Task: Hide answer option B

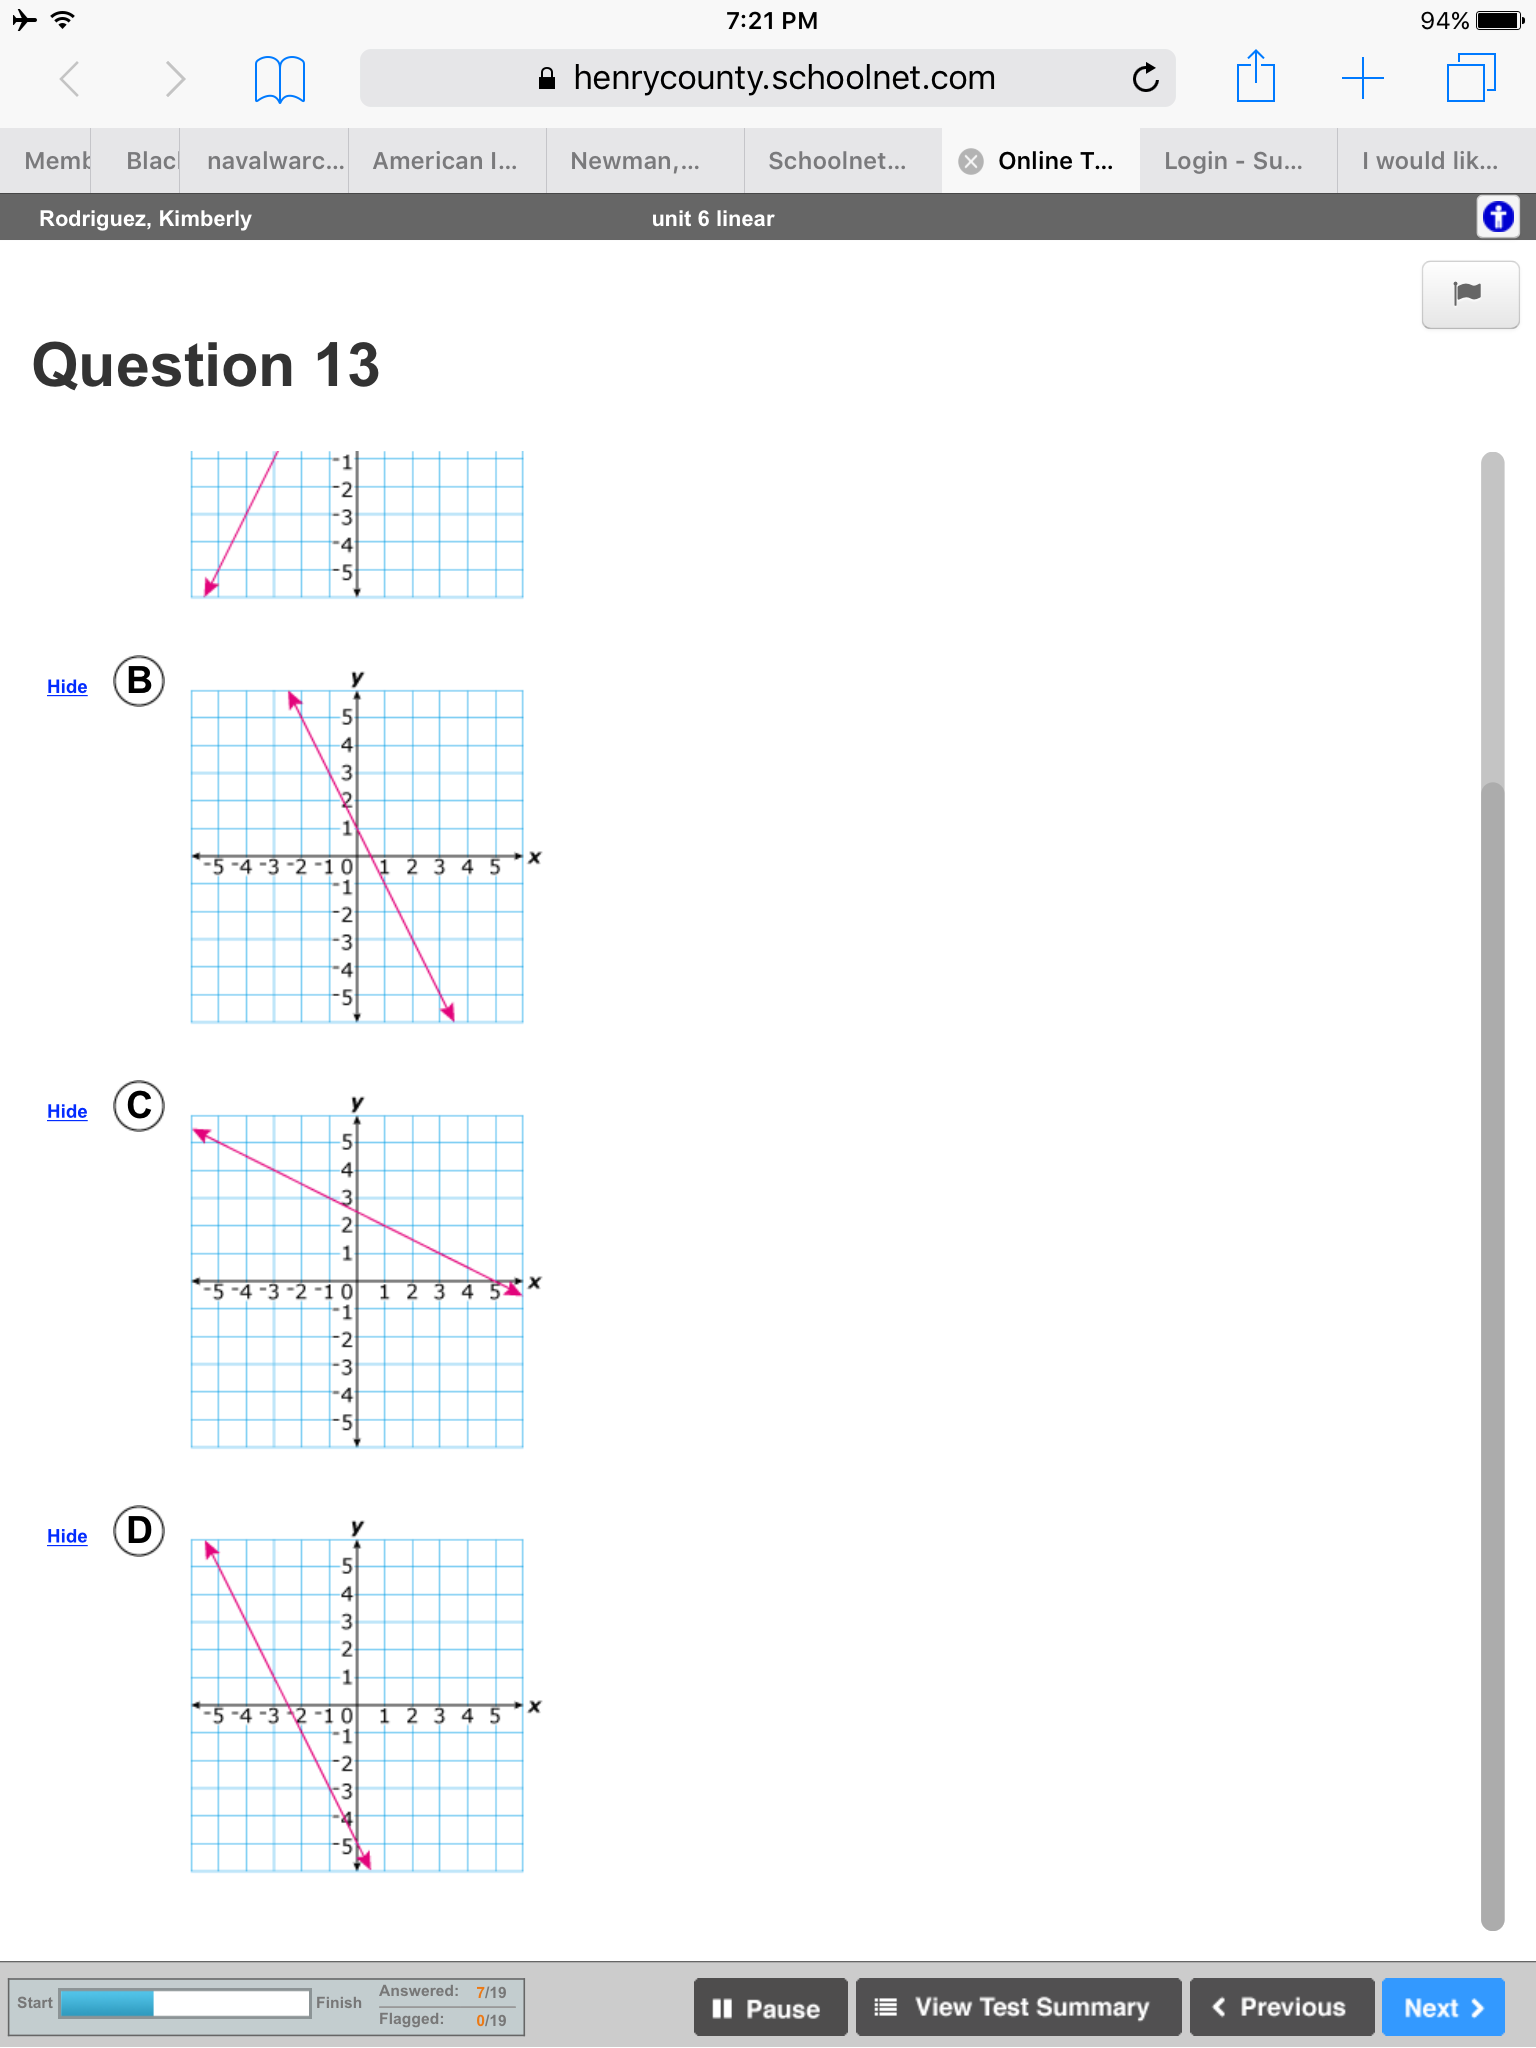Action: [67, 687]
